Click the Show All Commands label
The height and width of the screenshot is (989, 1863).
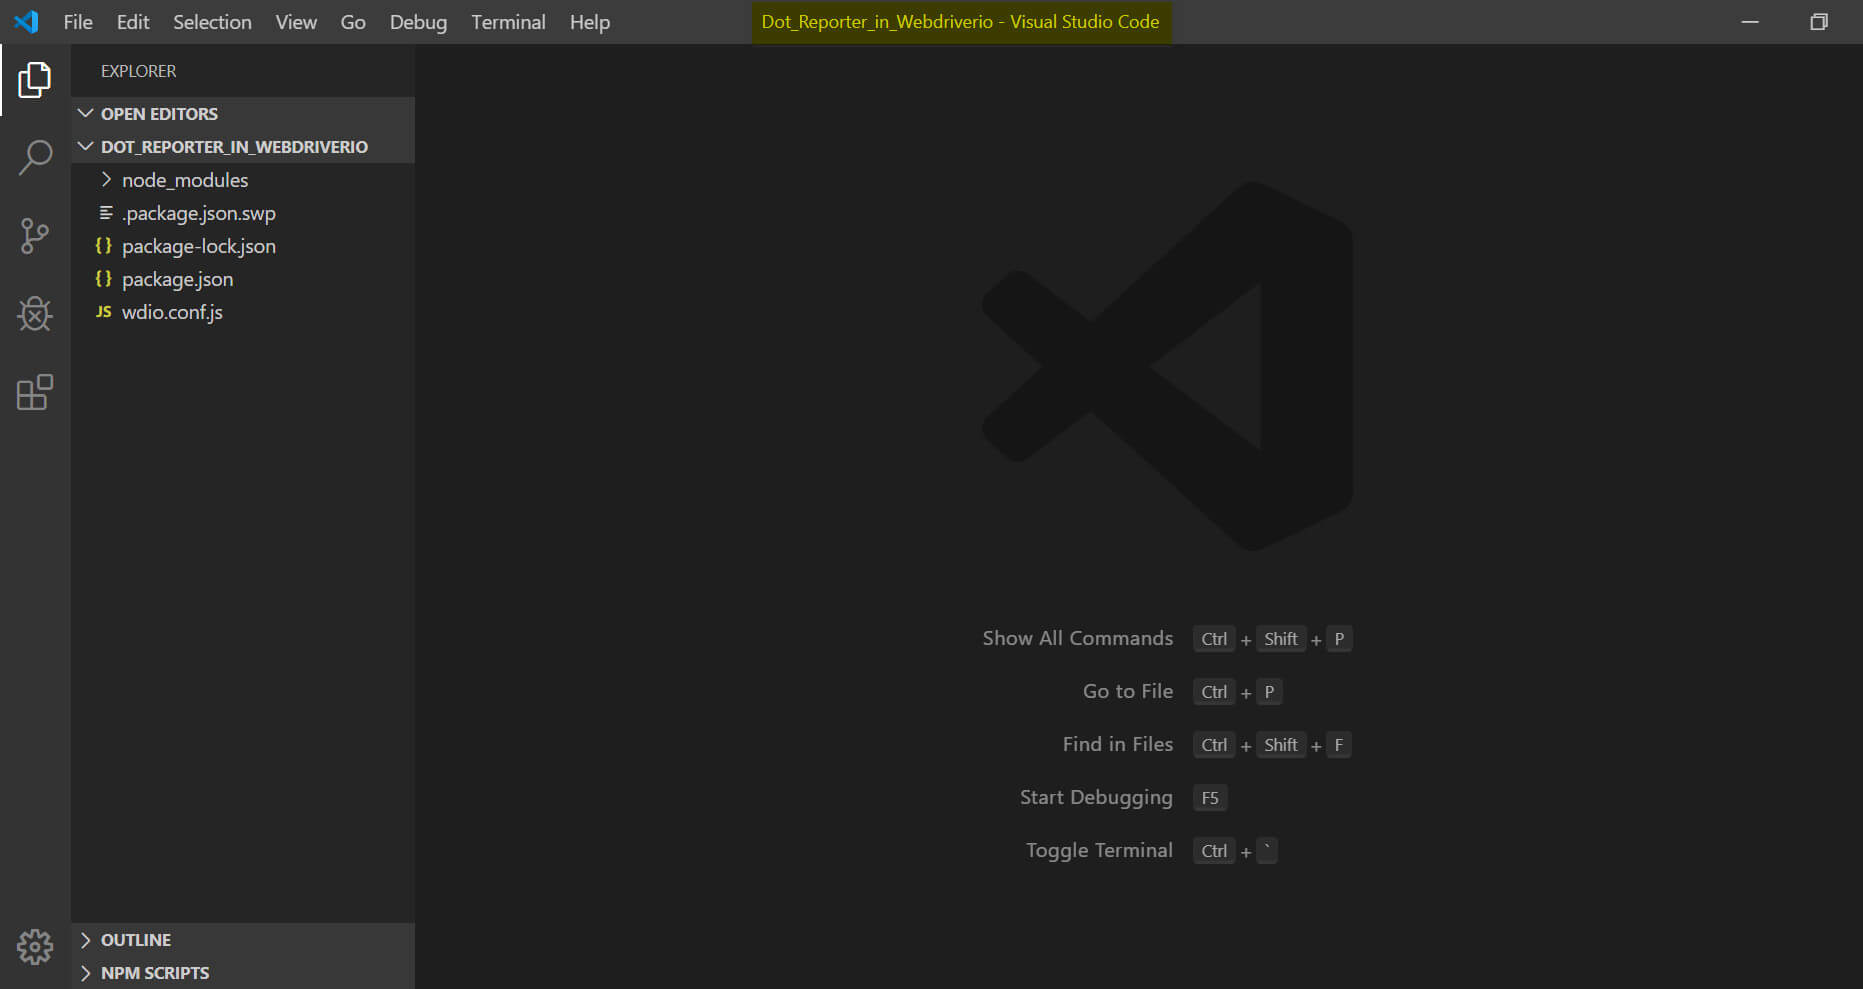(1077, 638)
